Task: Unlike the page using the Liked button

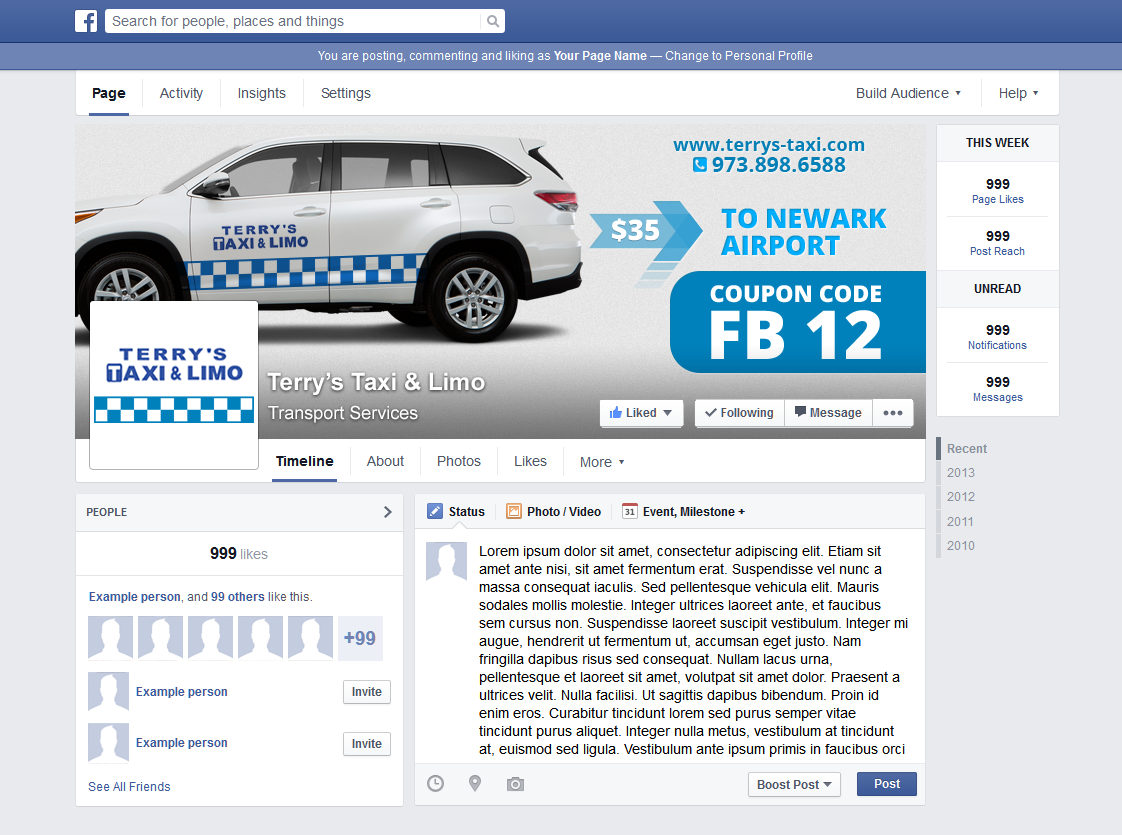Action: (640, 412)
